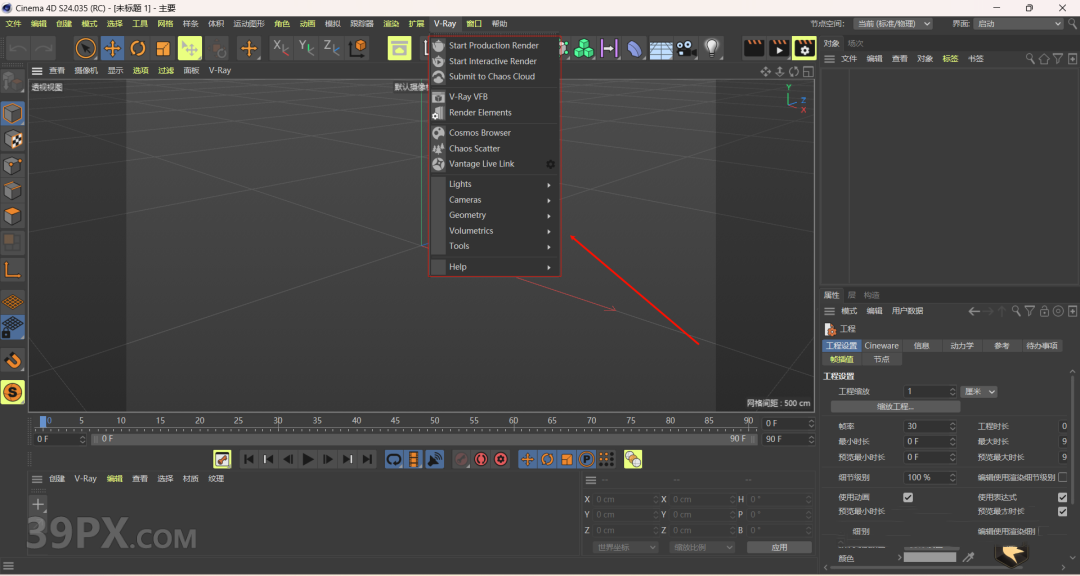Click the green cubes cloner icon

pos(584,48)
